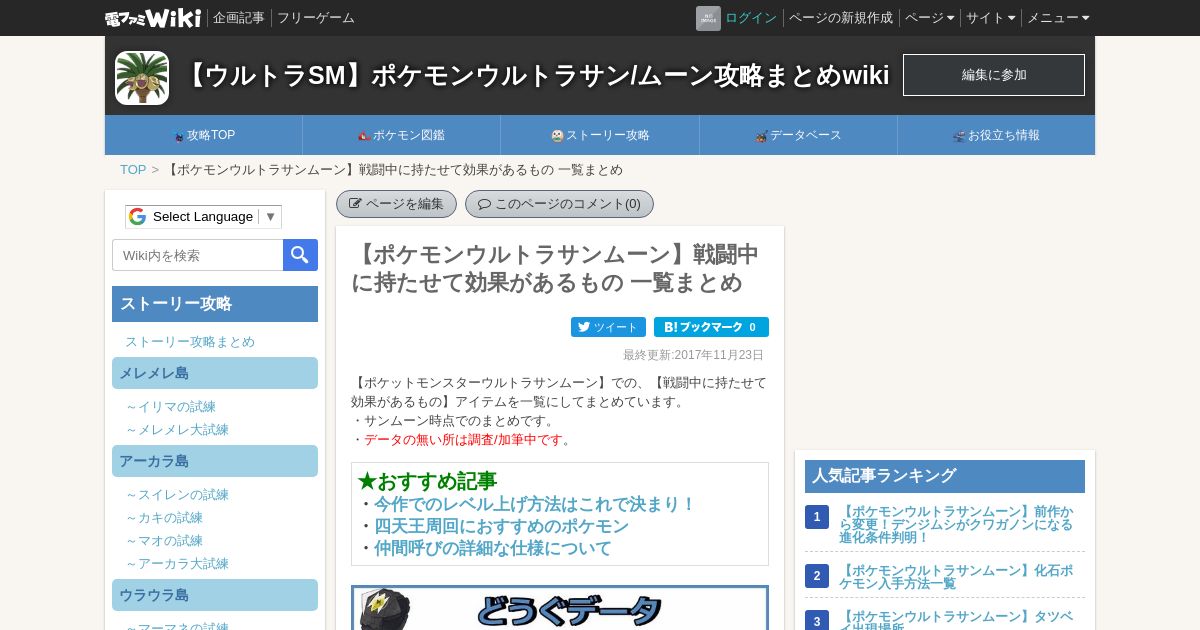Click the アーカラ島 sidebar heading

click(215, 461)
